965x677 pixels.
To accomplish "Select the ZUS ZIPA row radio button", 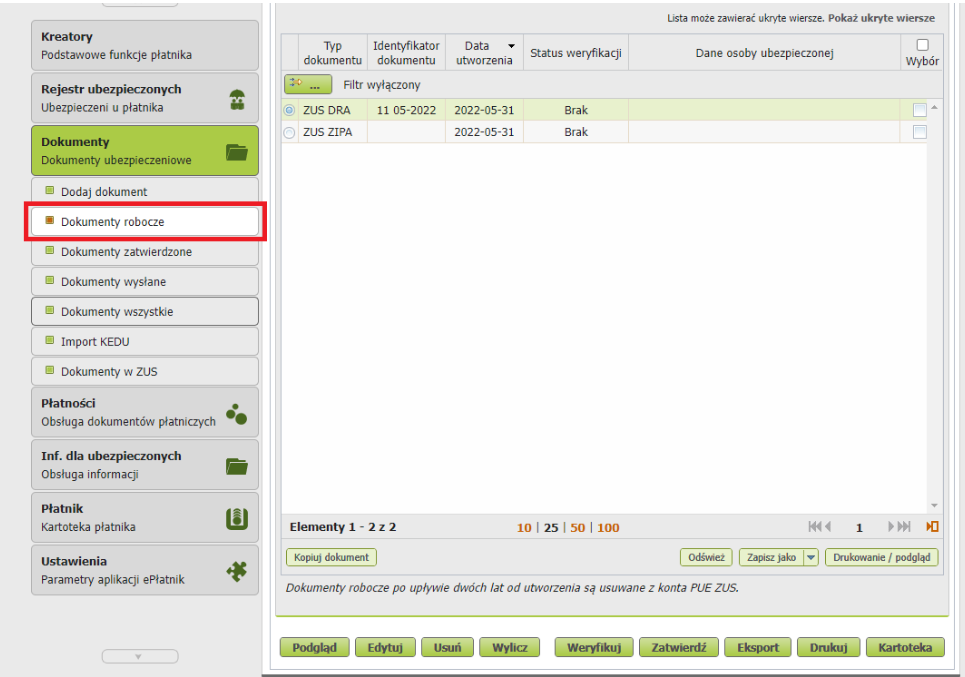I will 290,132.
